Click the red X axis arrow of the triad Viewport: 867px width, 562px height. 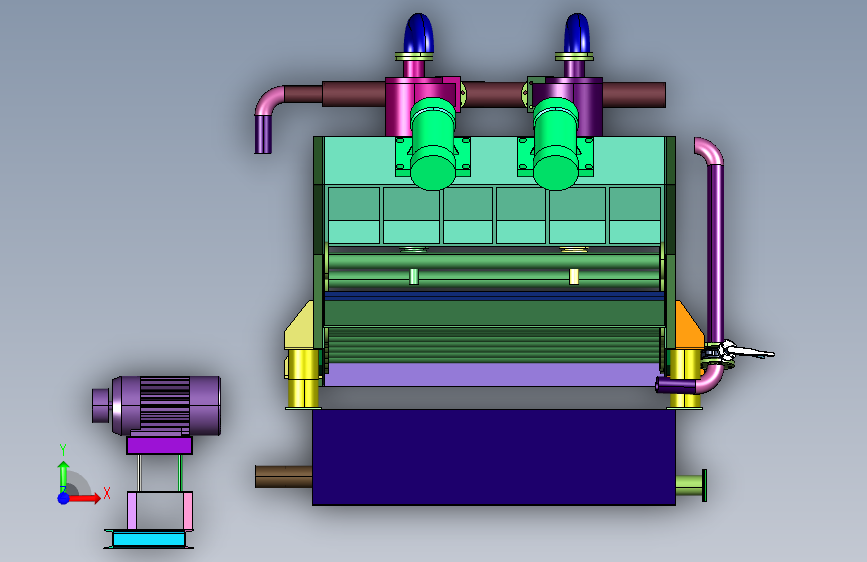(x=84, y=498)
